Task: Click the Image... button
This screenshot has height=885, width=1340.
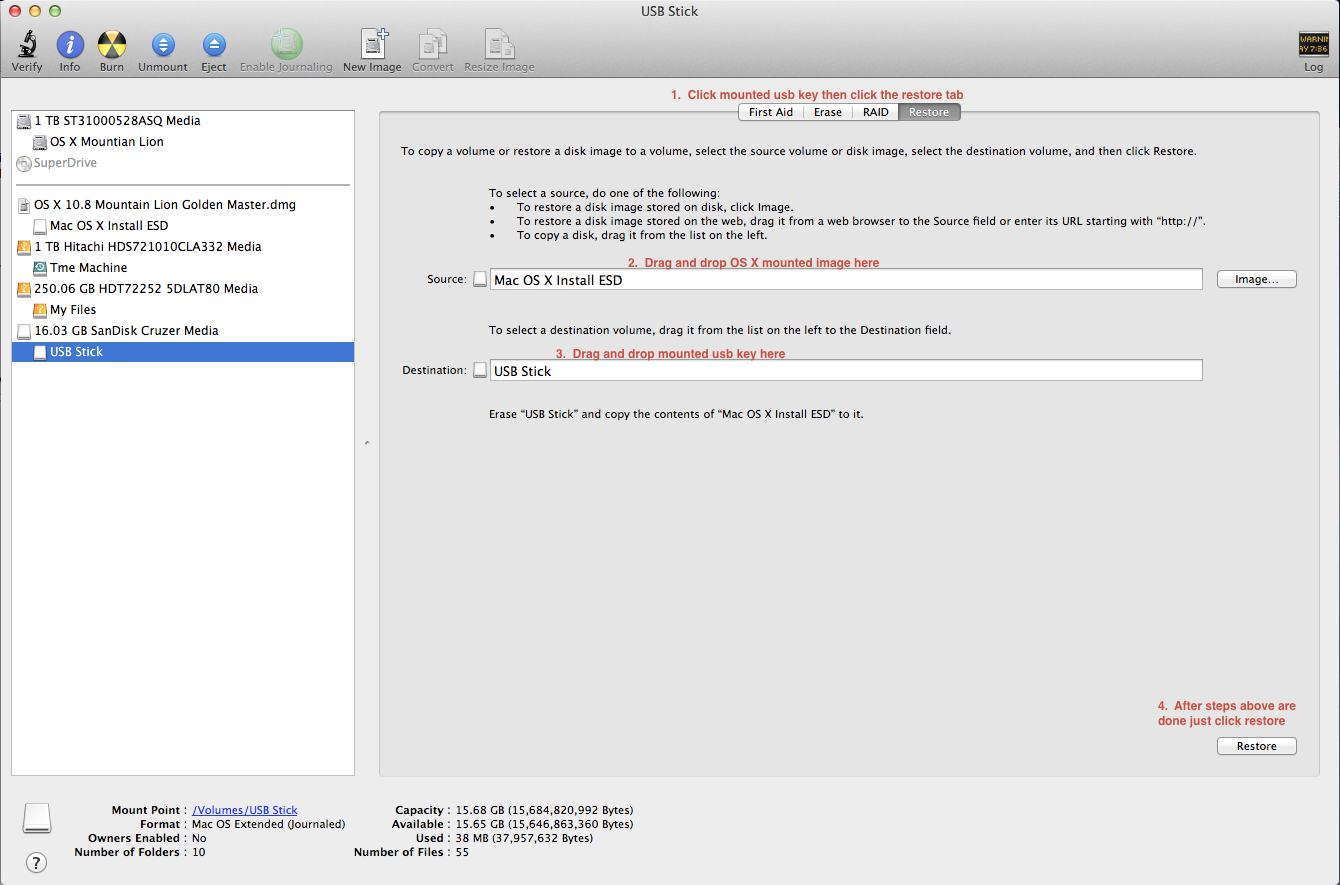Action: (1257, 279)
